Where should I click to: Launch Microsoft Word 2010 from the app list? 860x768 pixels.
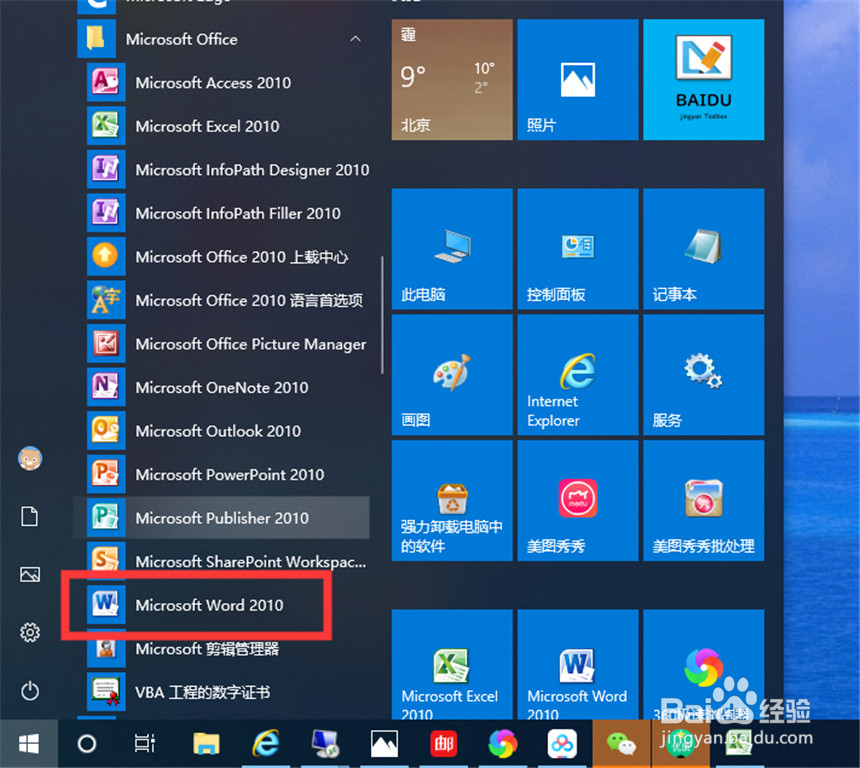(222, 605)
